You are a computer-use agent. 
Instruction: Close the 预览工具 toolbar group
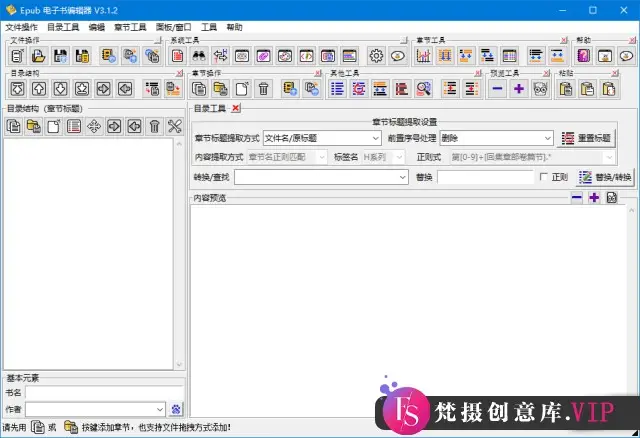pyautogui.click(x=547, y=73)
